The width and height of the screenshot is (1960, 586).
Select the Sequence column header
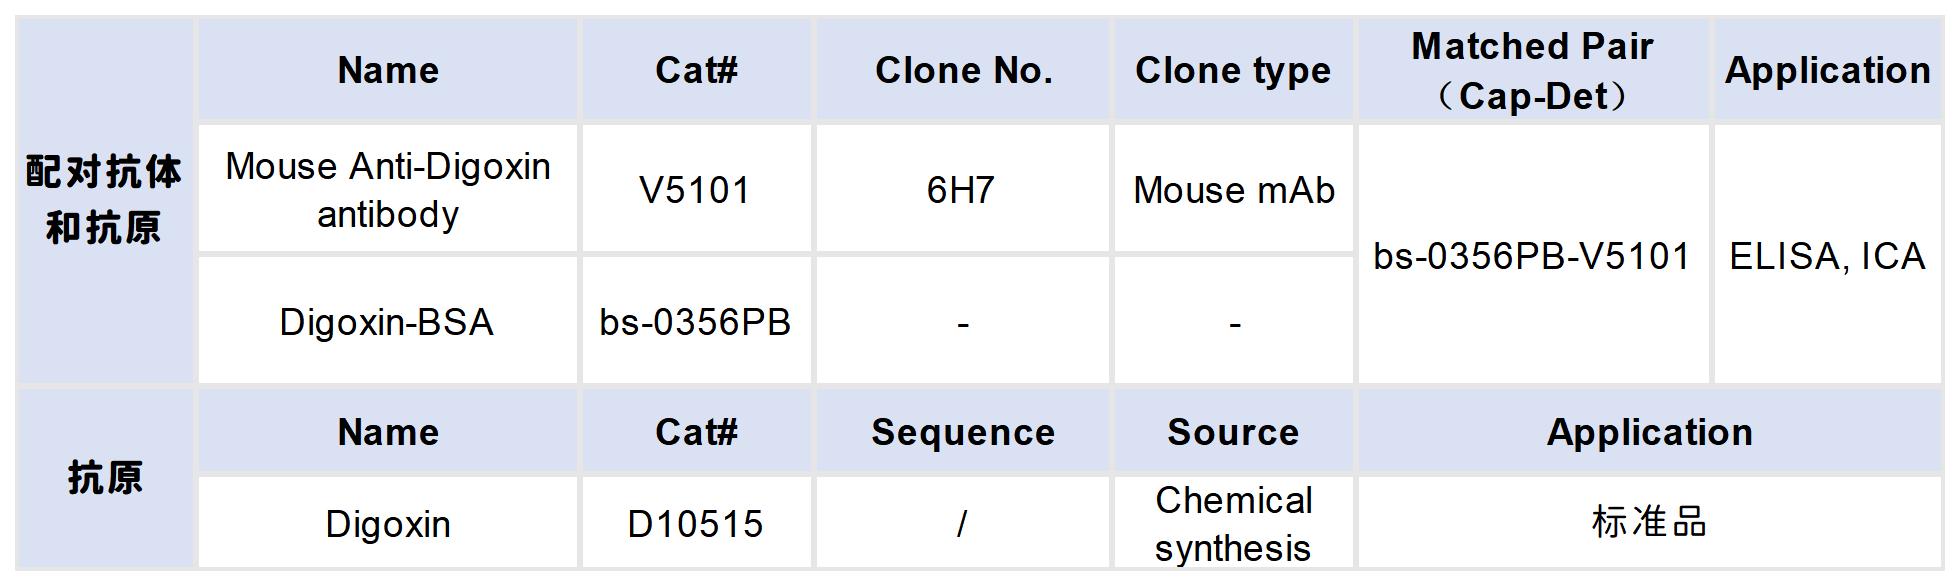coord(963,432)
